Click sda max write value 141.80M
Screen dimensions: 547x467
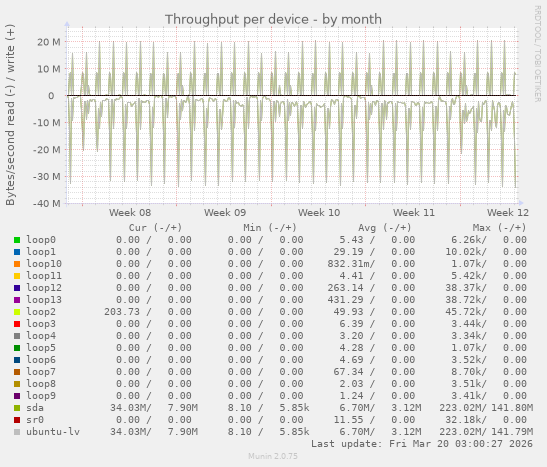tap(512, 408)
